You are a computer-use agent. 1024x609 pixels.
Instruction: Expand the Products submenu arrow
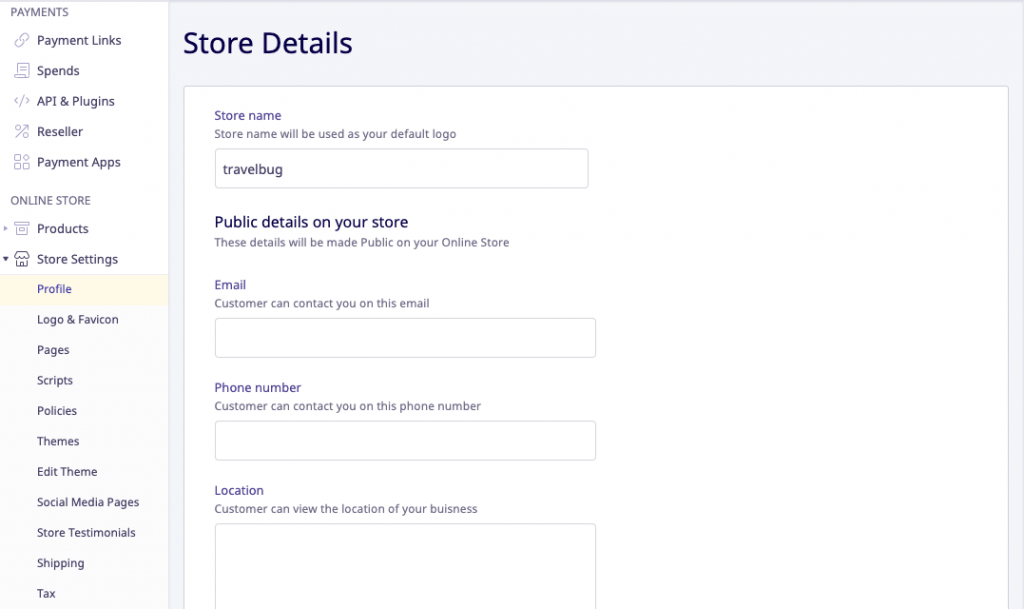(6, 229)
